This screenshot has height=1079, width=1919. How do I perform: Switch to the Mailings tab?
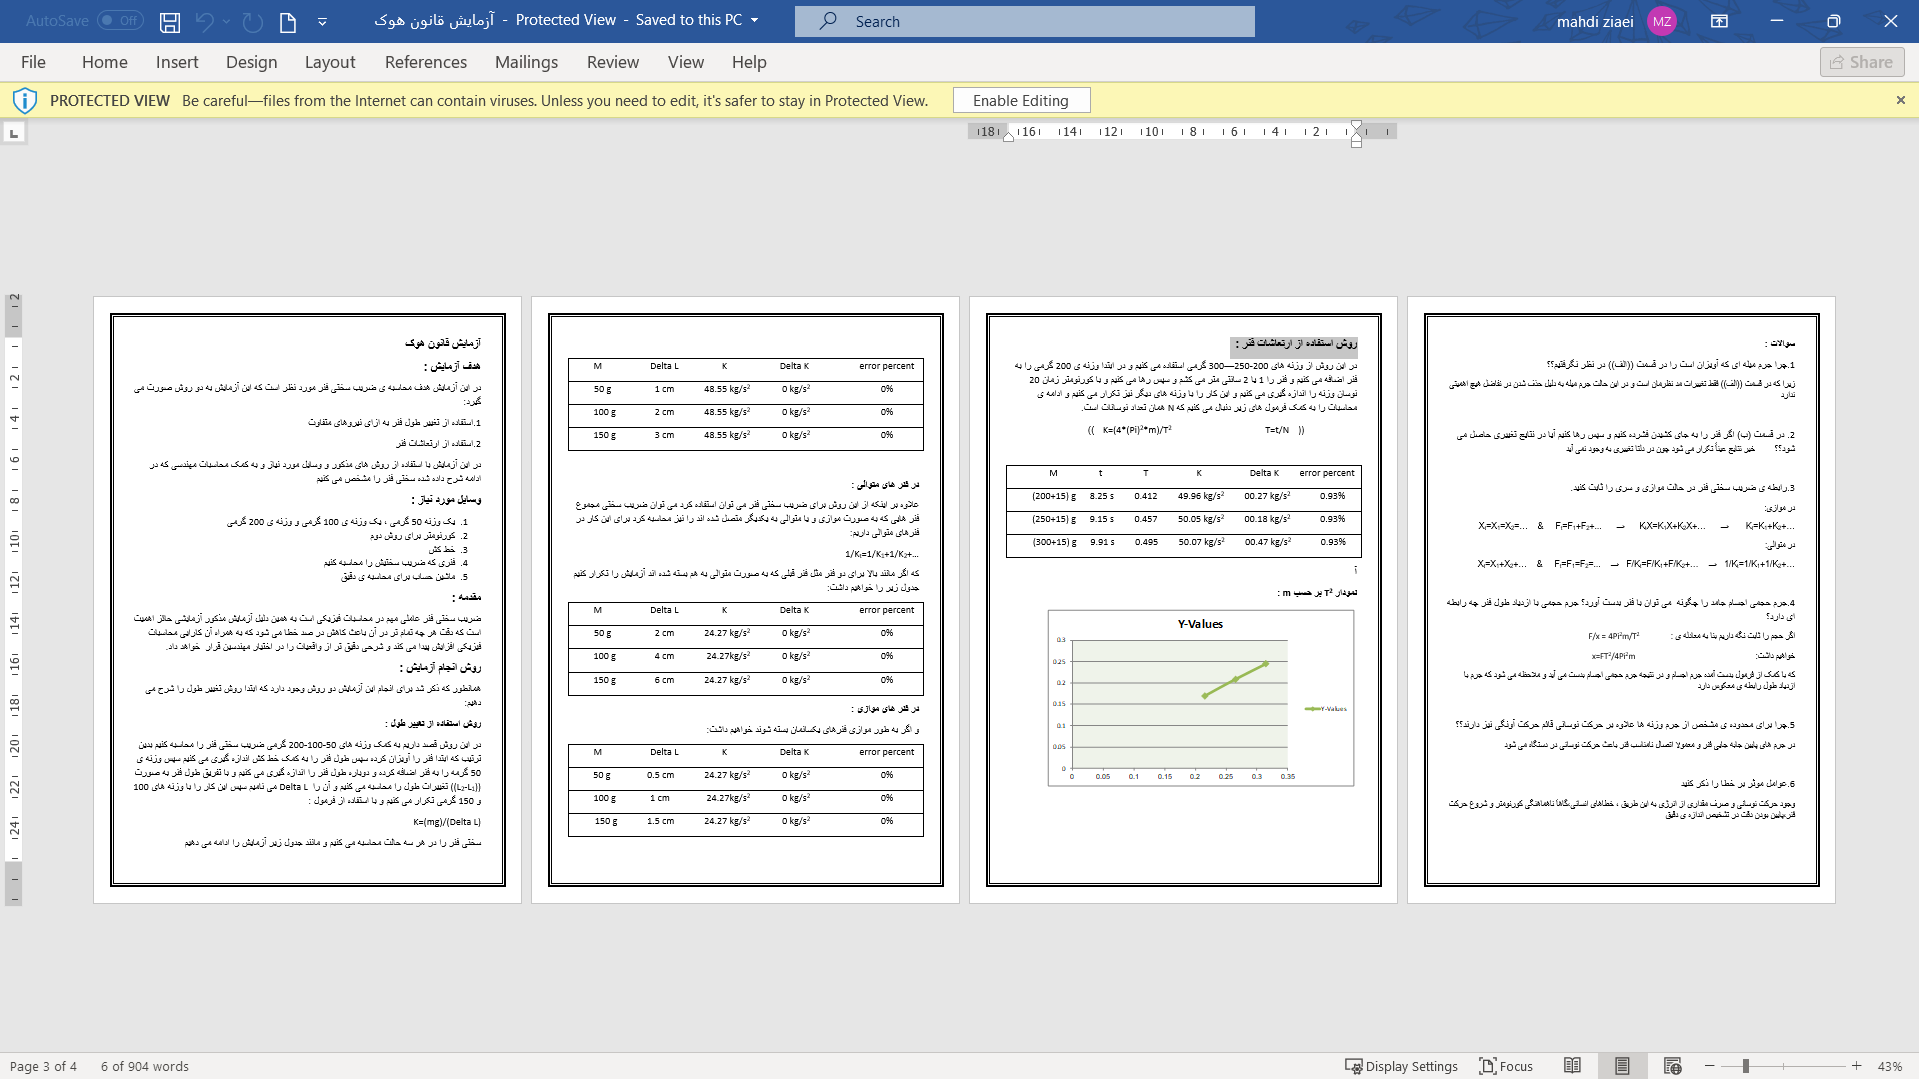coord(526,62)
